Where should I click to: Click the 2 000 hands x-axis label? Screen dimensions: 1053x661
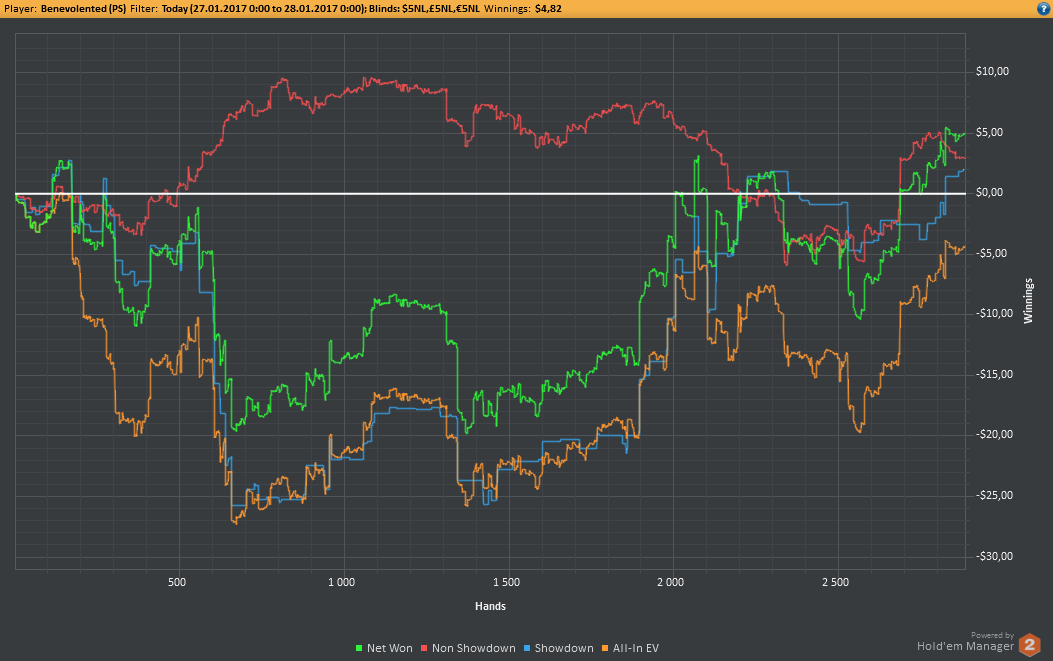point(671,582)
